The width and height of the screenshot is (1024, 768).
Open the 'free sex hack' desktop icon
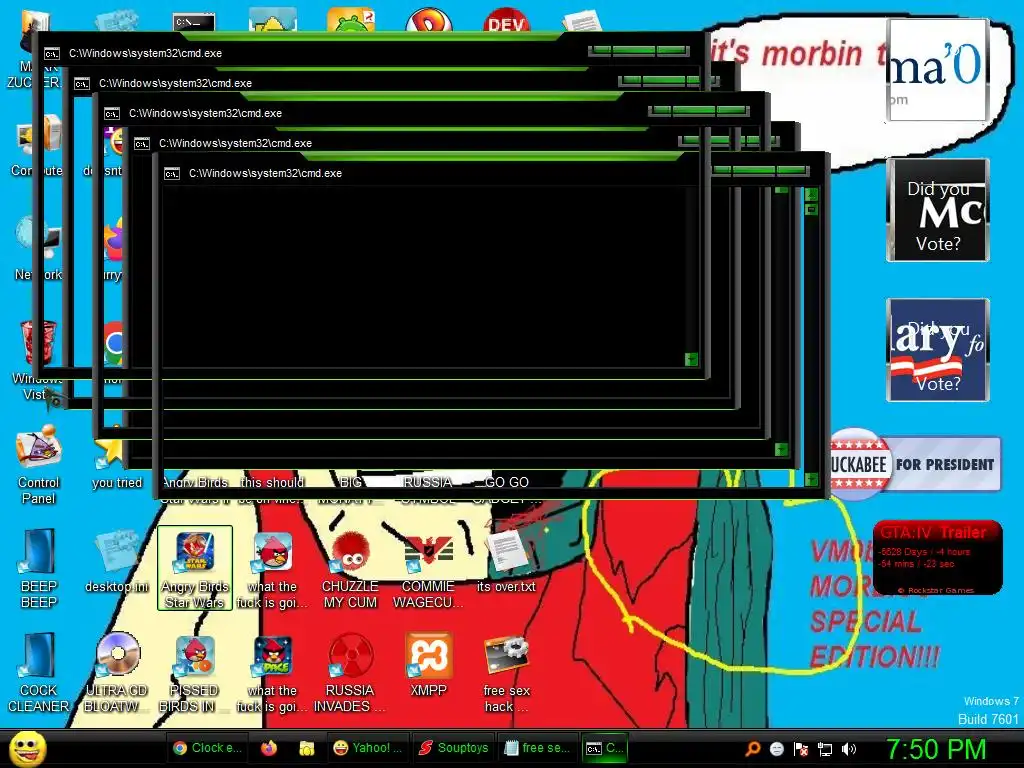(506, 673)
